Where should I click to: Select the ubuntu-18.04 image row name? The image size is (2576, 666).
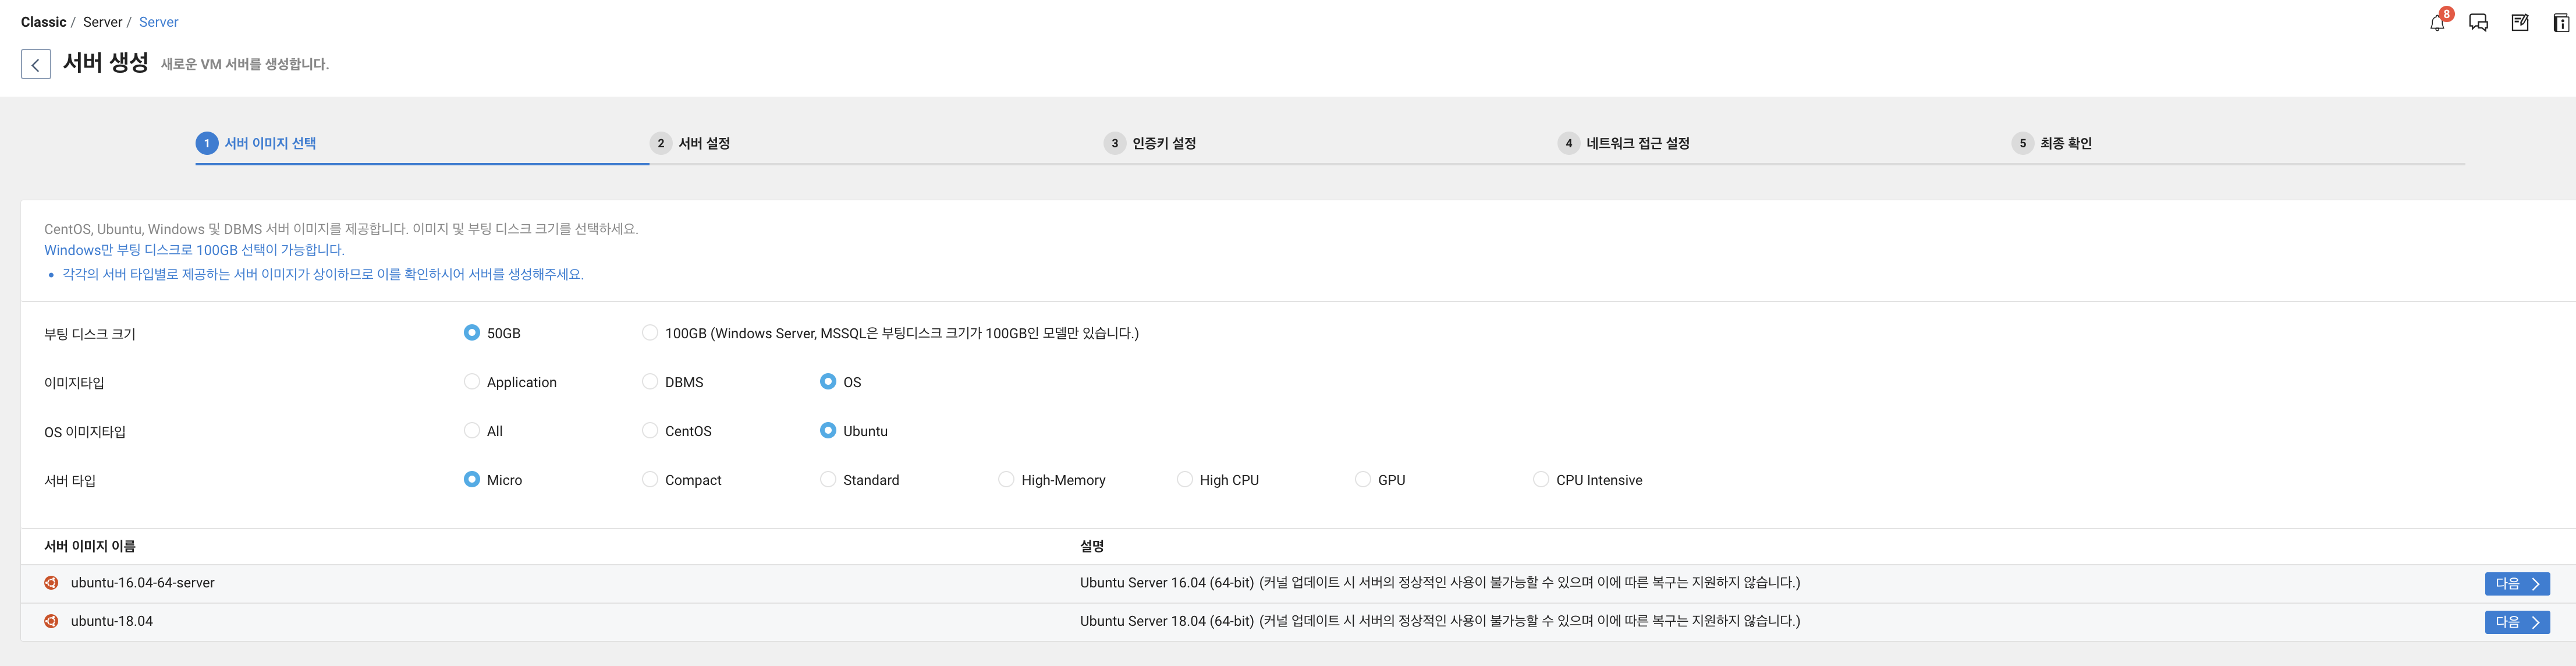(112, 621)
